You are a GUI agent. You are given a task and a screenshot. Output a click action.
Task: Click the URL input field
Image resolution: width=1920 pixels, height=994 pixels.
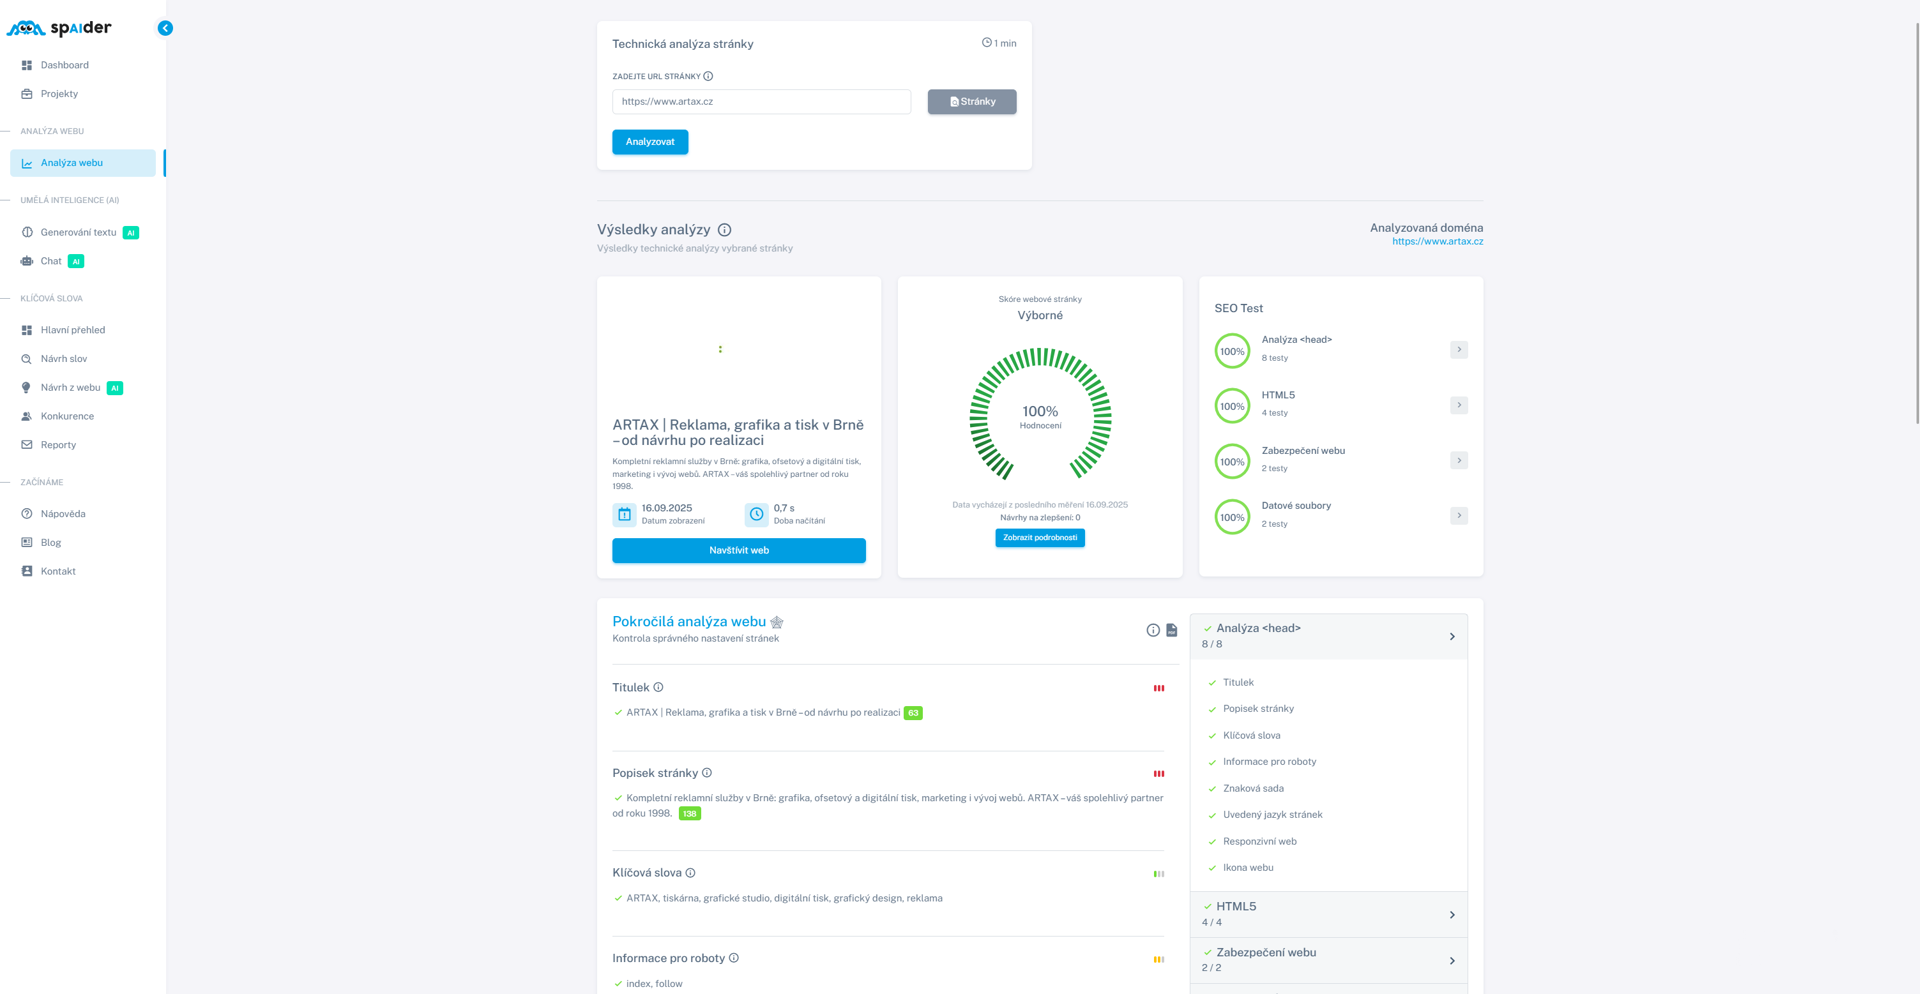click(x=761, y=102)
